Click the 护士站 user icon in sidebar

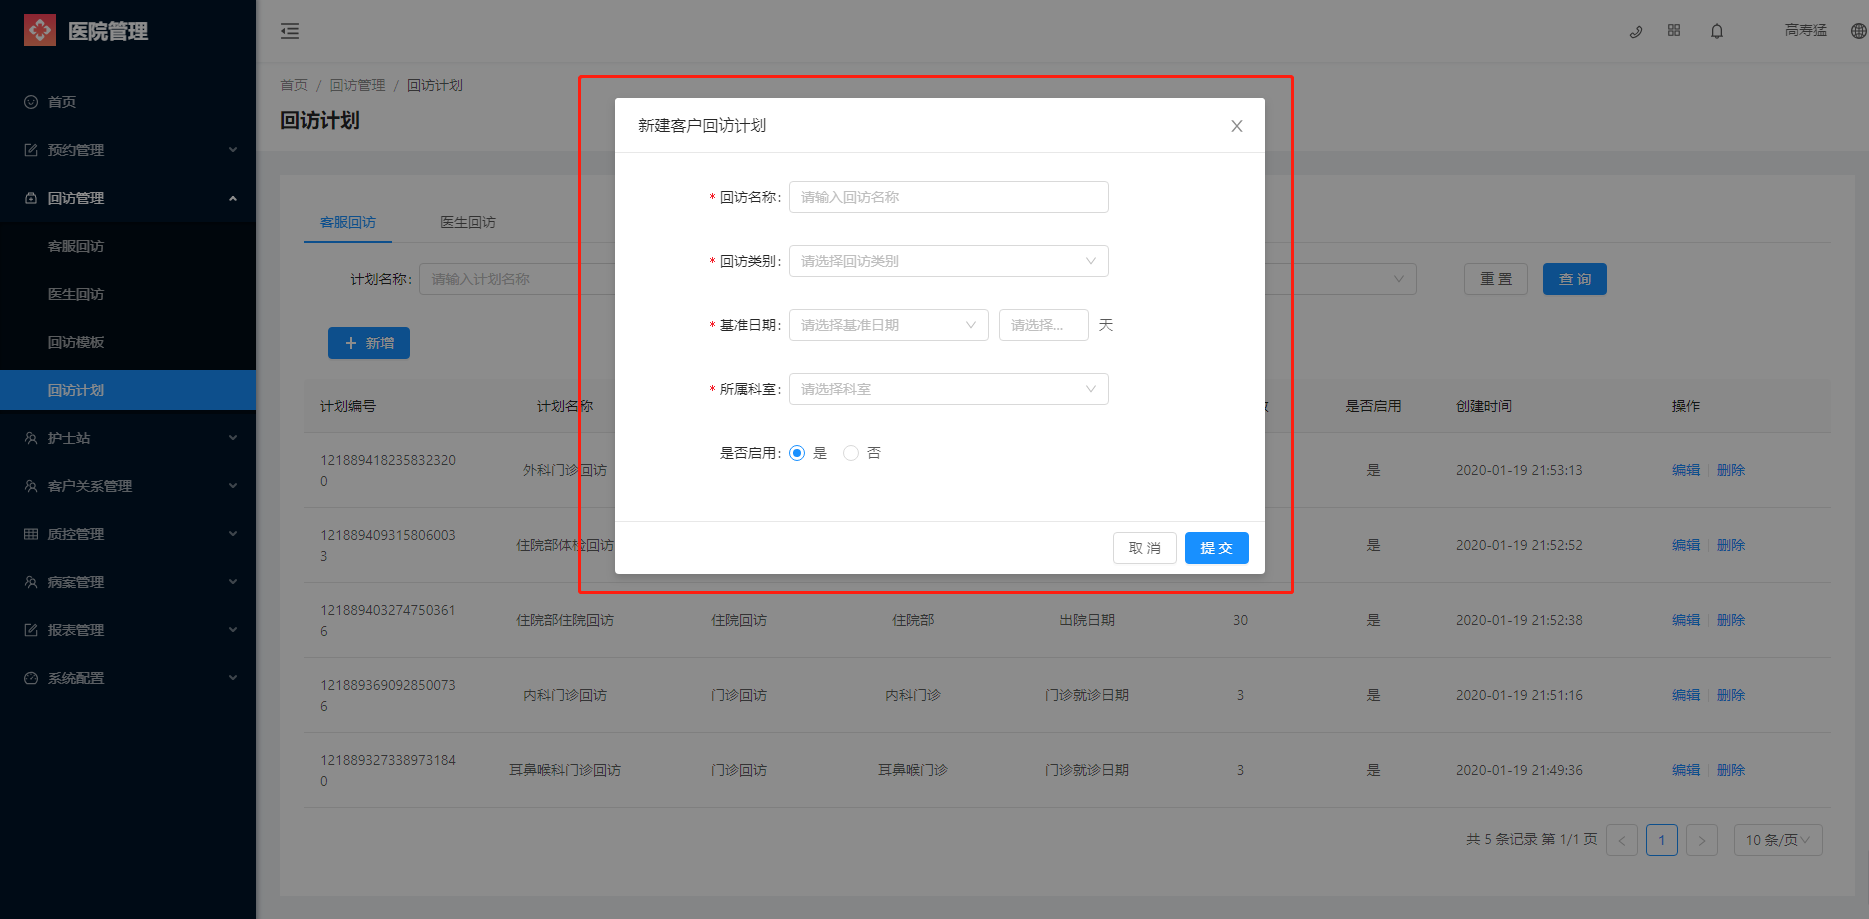tap(31, 438)
